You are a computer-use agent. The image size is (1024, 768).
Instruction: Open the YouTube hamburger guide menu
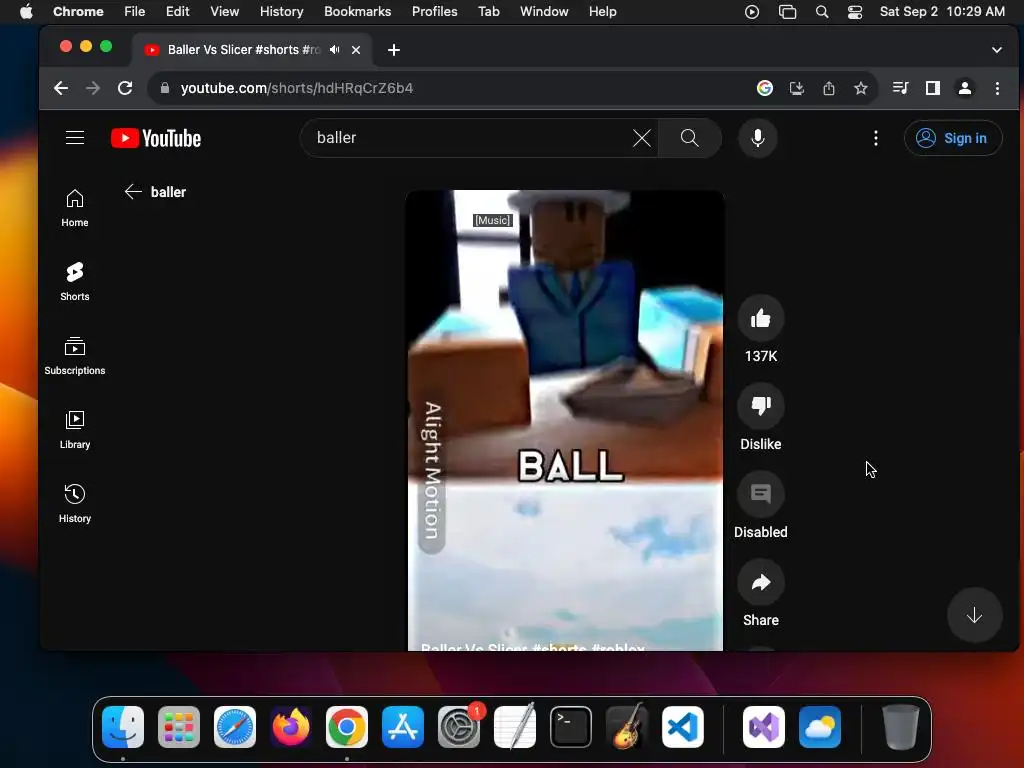[75, 138]
